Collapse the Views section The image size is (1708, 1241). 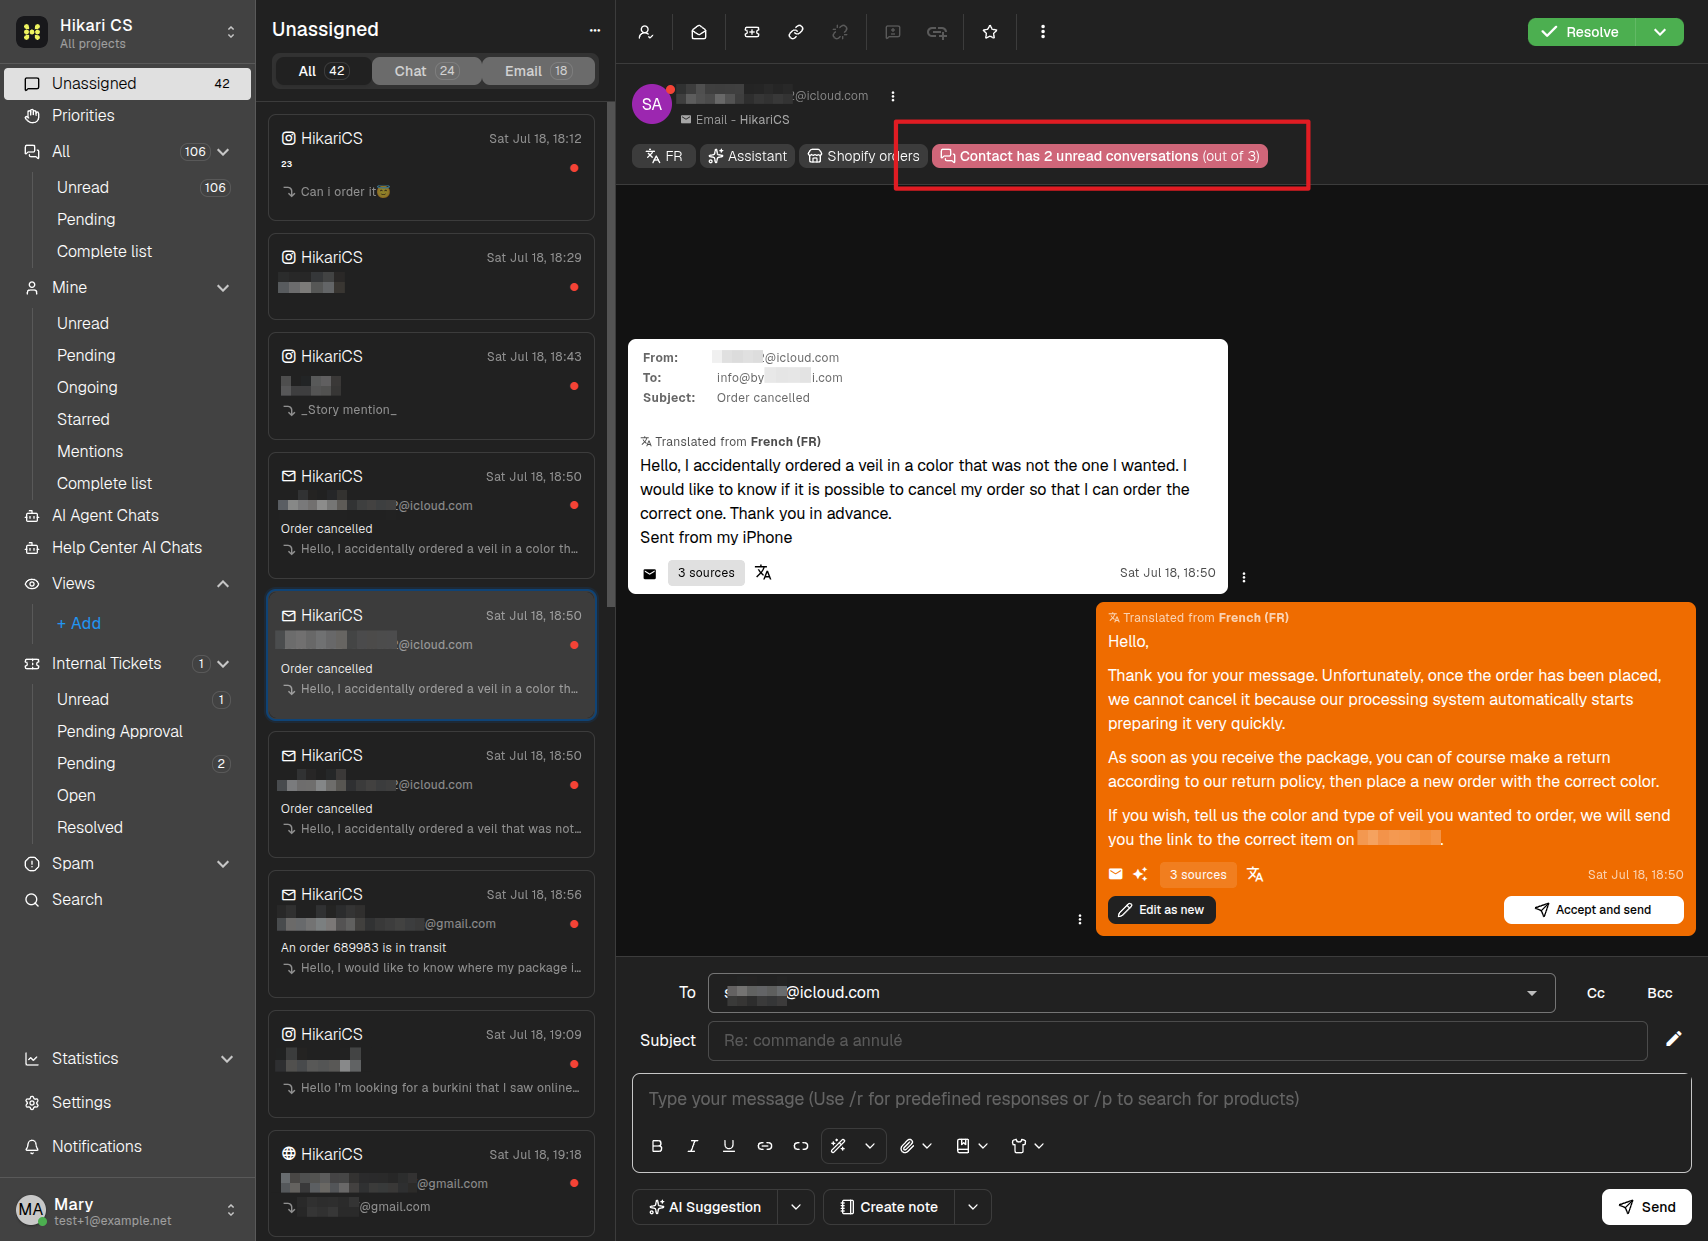point(223,584)
